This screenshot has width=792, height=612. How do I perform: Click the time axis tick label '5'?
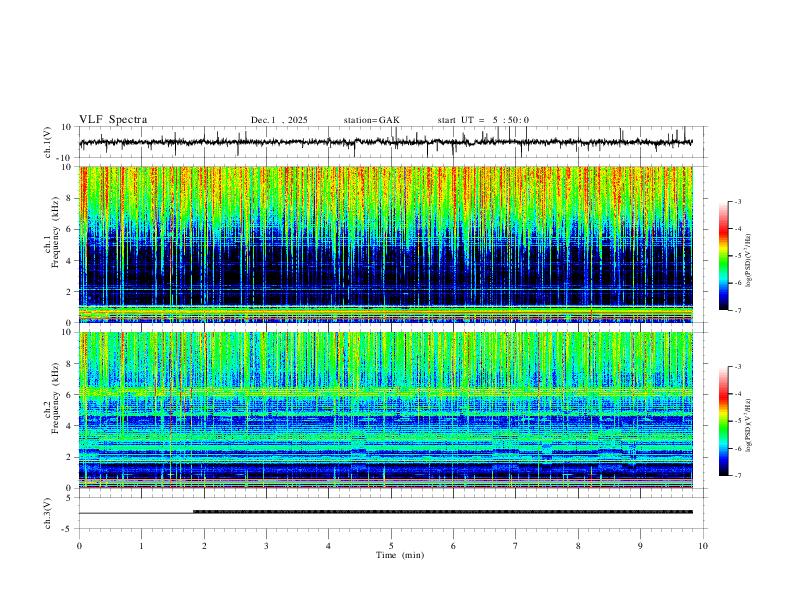coord(391,546)
